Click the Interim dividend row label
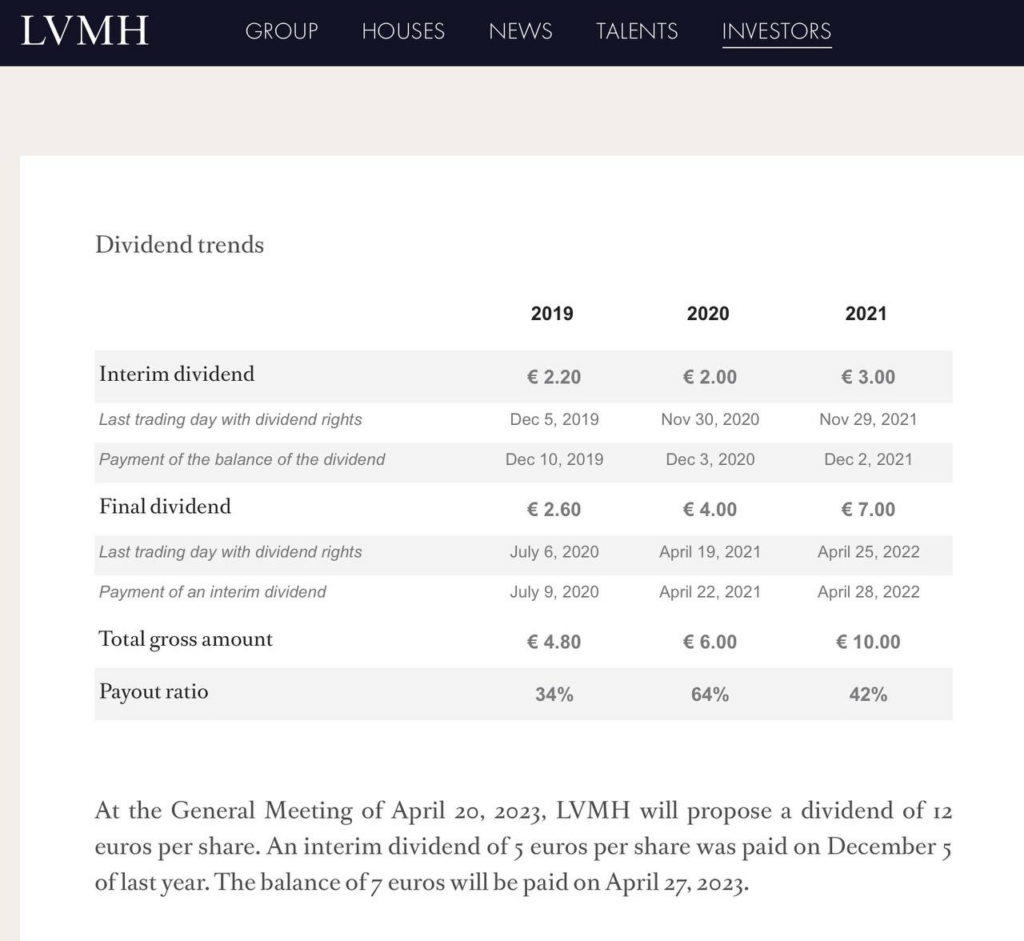Image resolution: width=1024 pixels, height=941 pixels. [177, 374]
